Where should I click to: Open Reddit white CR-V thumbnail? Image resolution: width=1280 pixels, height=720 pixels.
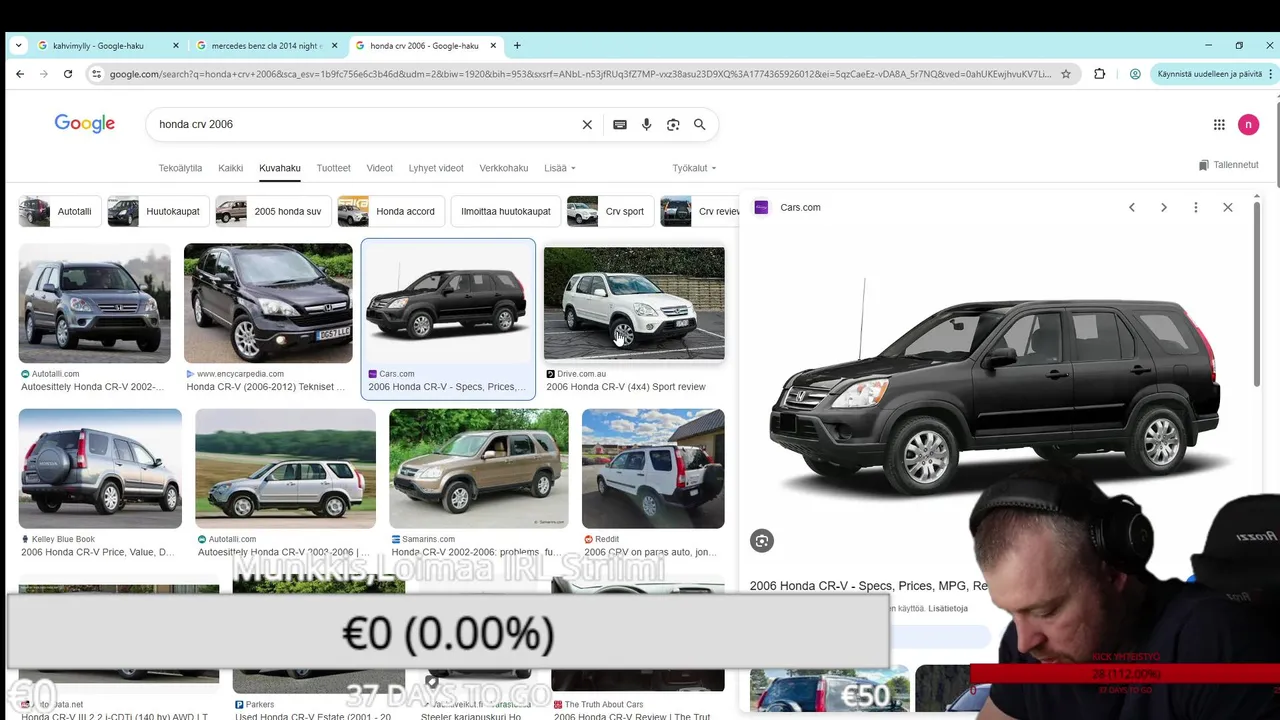(x=653, y=468)
